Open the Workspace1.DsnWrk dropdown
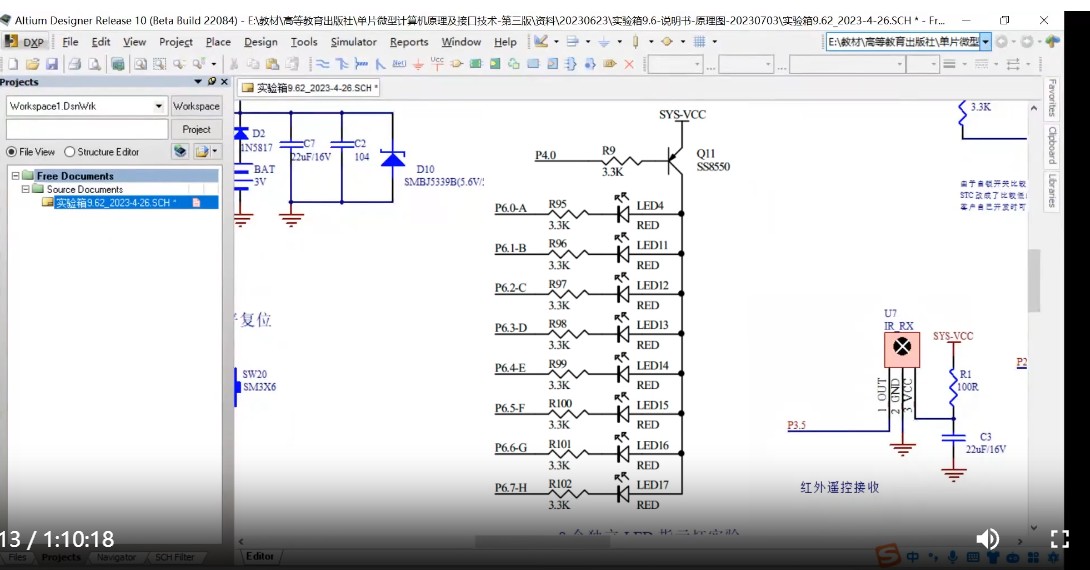This screenshot has width=1090, height=570. click(x=159, y=106)
